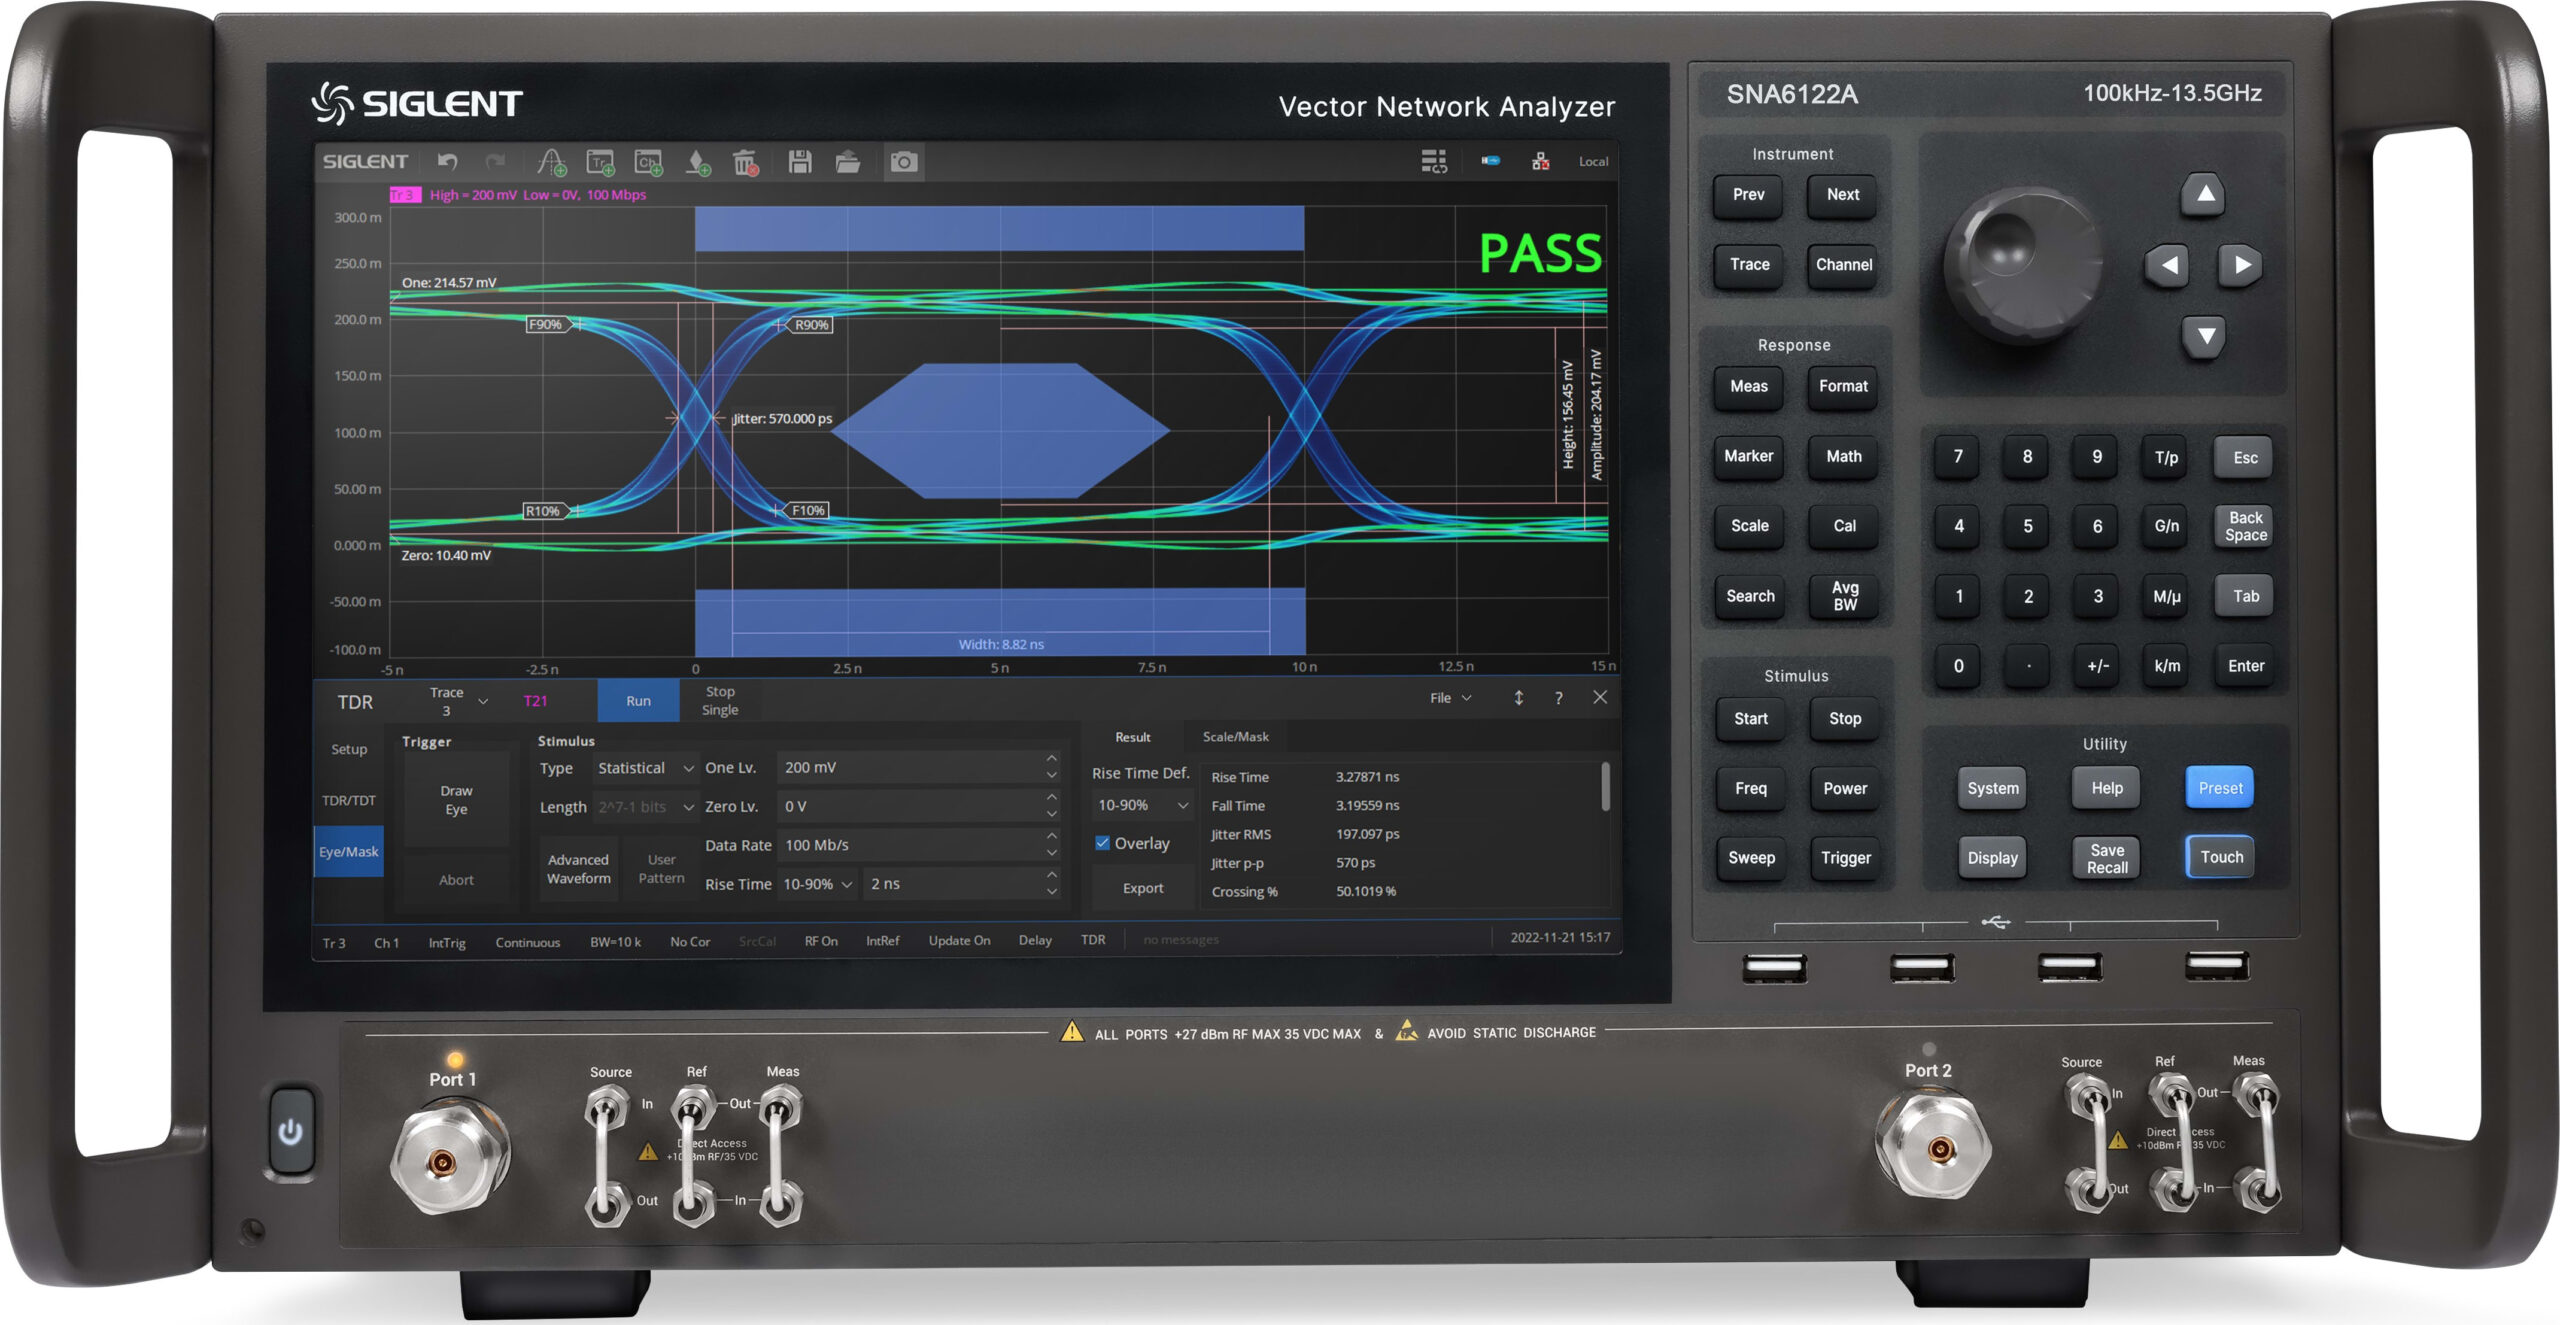Toggle the Overlay checkbox
Image resolution: width=2560 pixels, height=1325 pixels.
[1102, 843]
